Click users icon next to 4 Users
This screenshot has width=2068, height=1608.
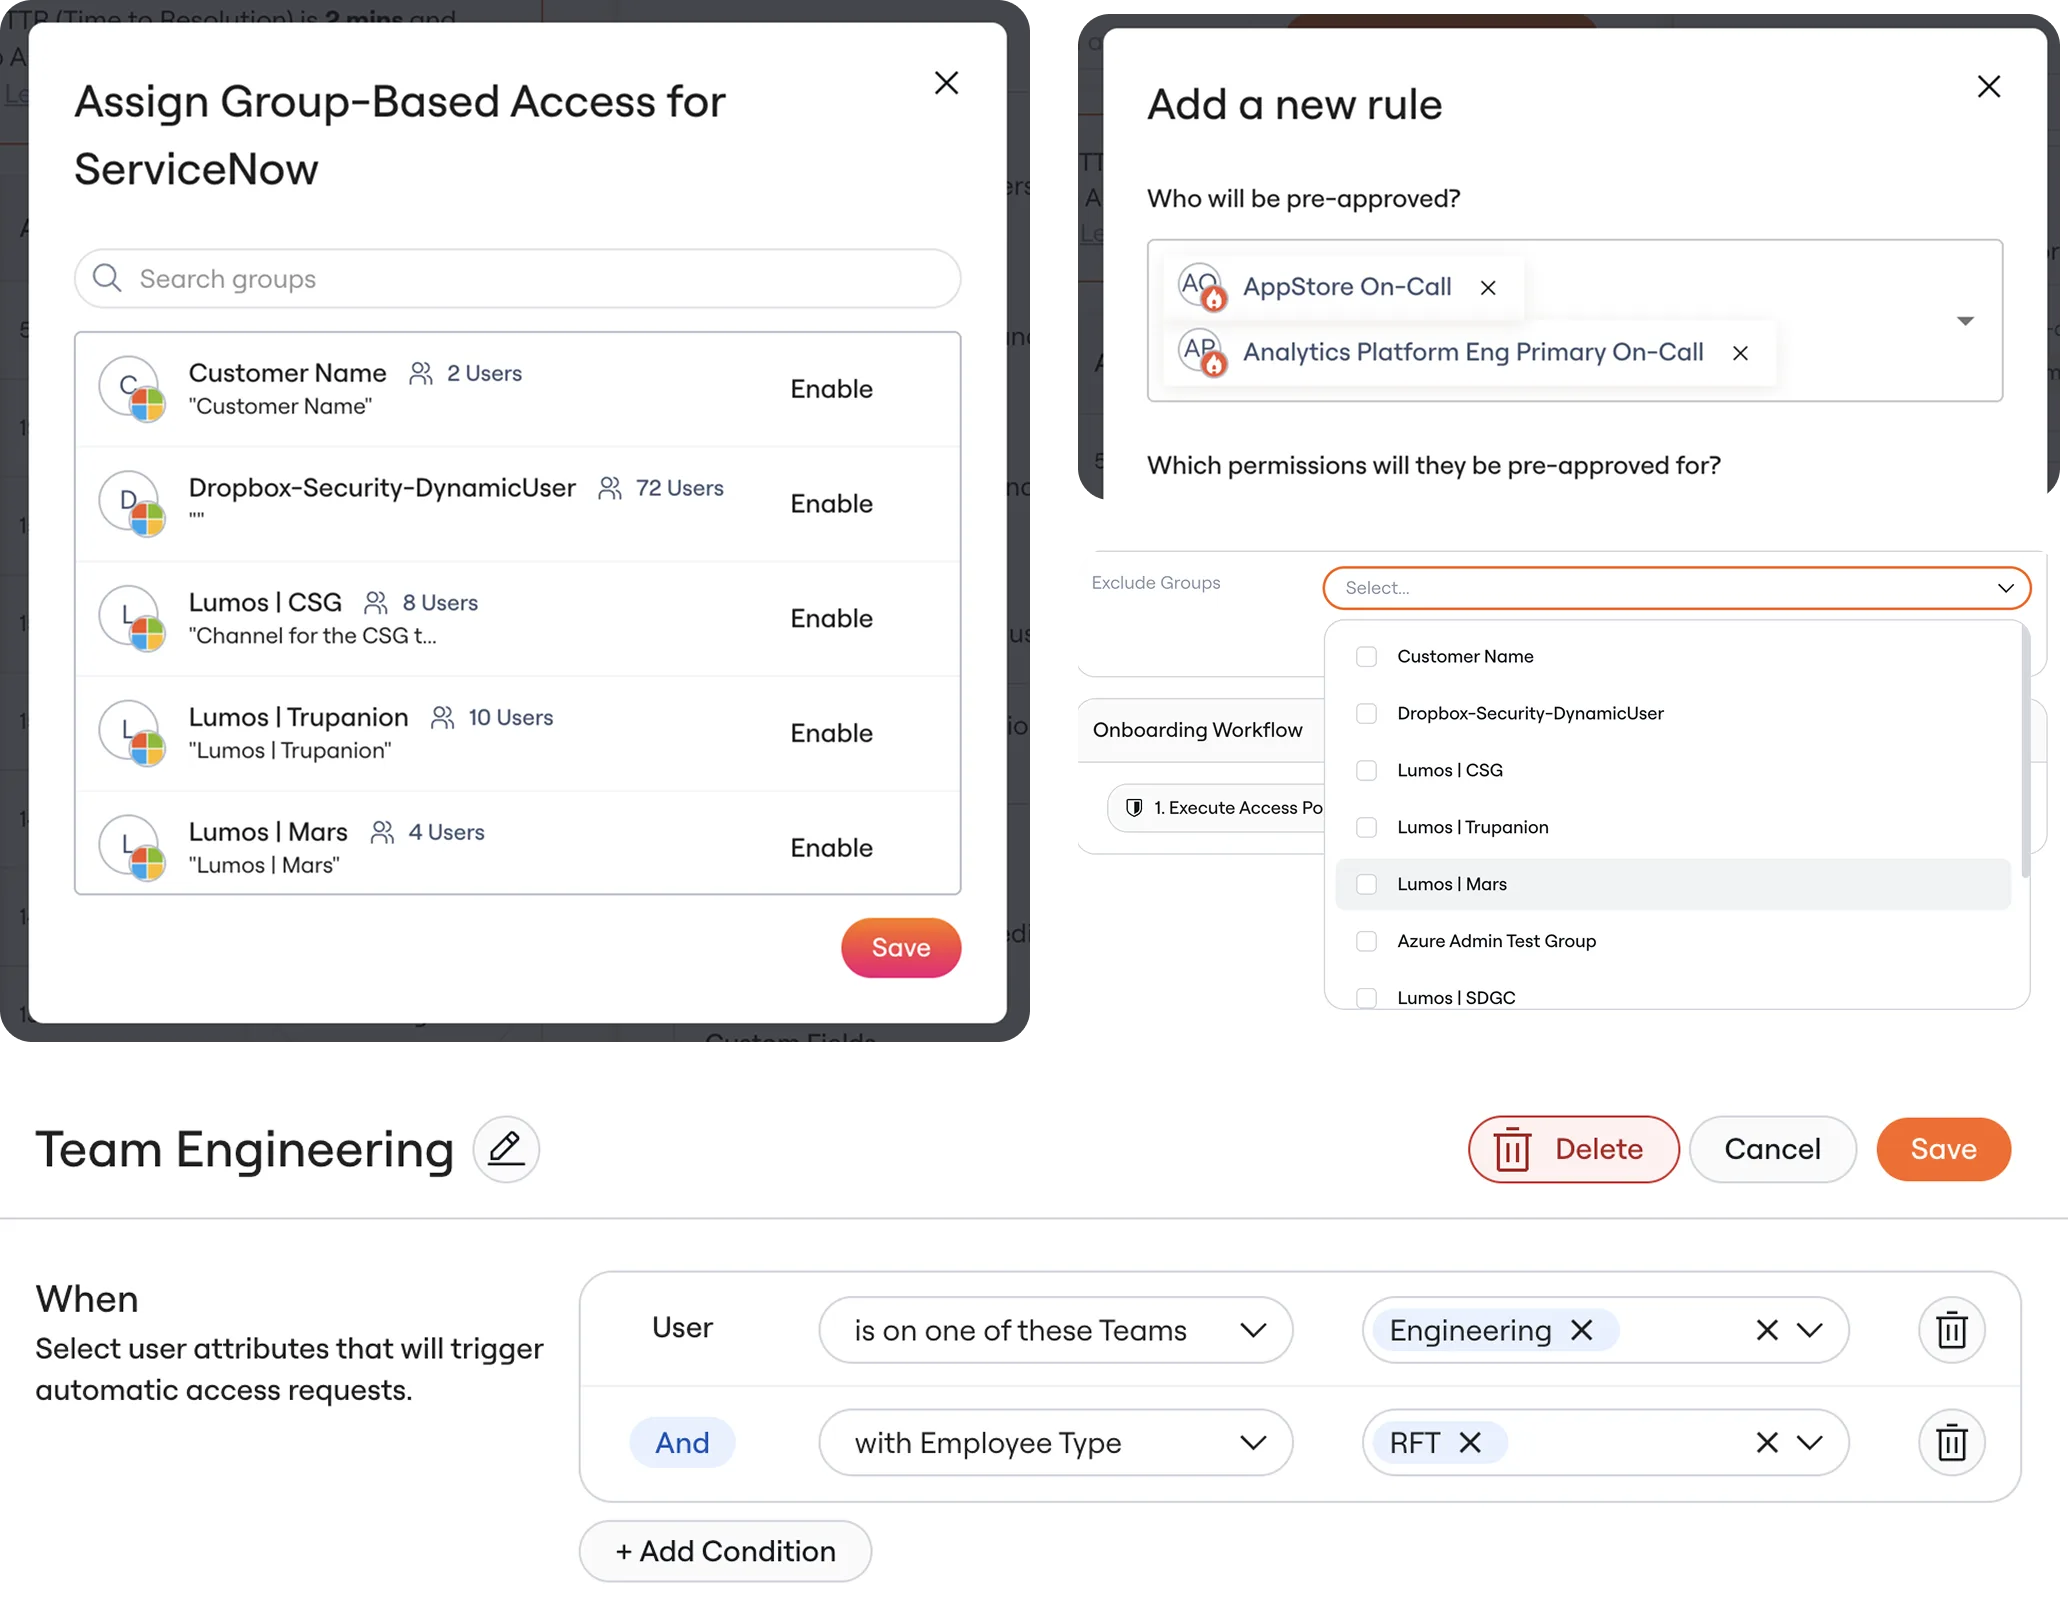pyautogui.click(x=382, y=832)
